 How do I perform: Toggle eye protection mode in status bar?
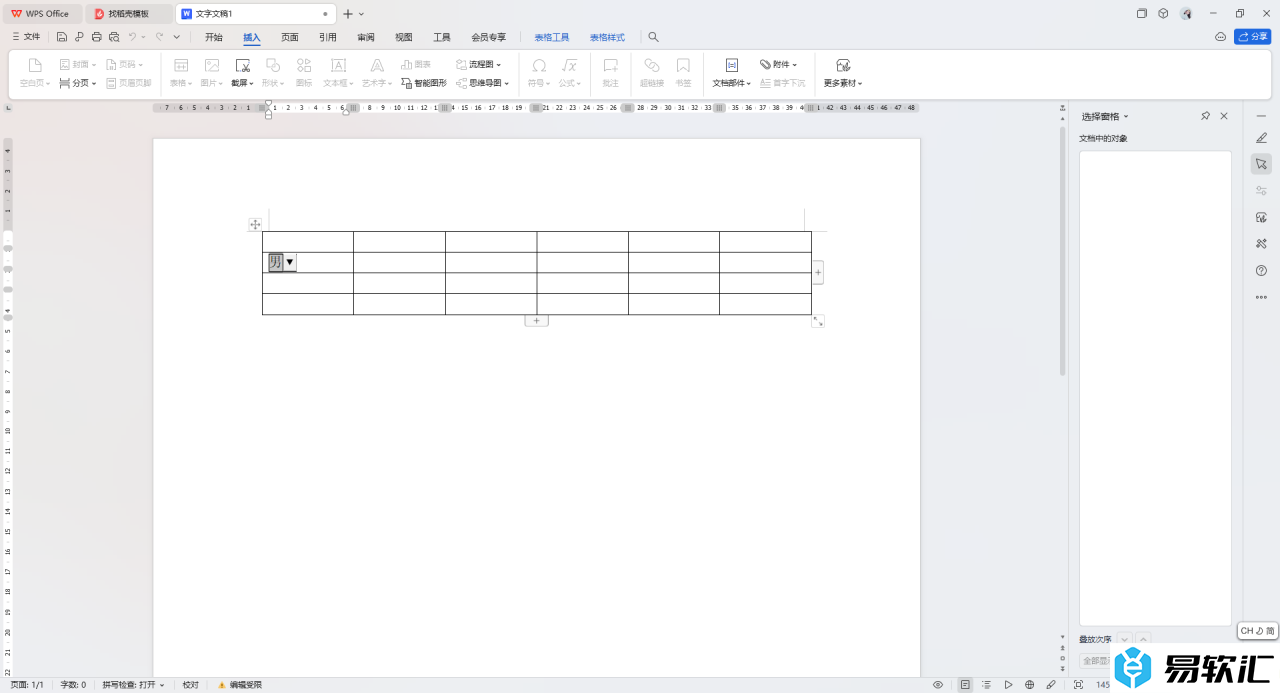(x=938, y=685)
